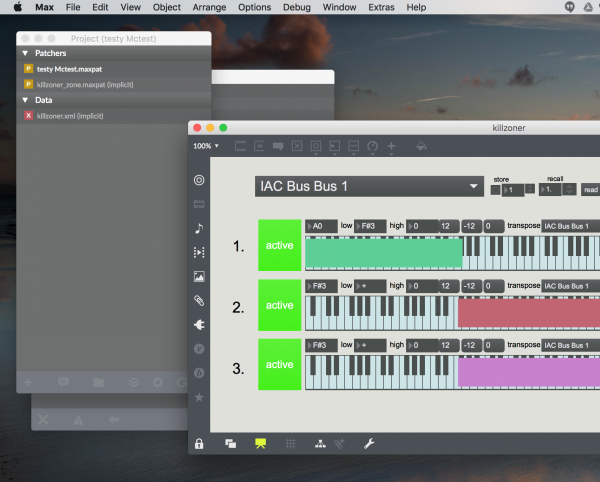Viewport: 600px width, 482px height.
Task: Add a message box from top toolbar
Action: (259, 146)
